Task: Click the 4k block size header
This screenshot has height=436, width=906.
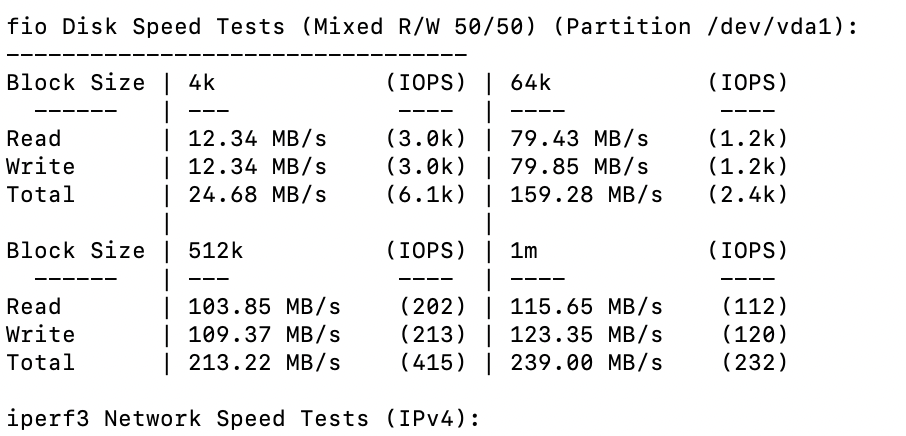Action: 202,83
